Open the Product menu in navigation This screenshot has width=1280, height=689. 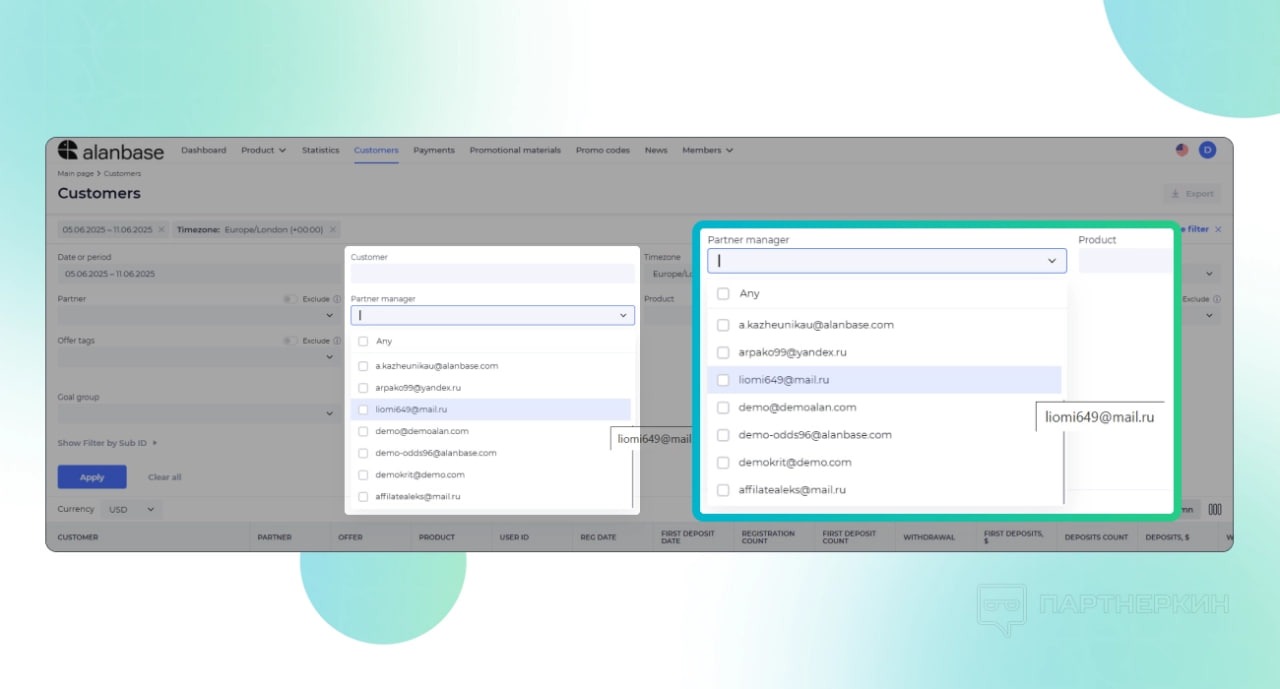pyautogui.click(x=263, y=150)
